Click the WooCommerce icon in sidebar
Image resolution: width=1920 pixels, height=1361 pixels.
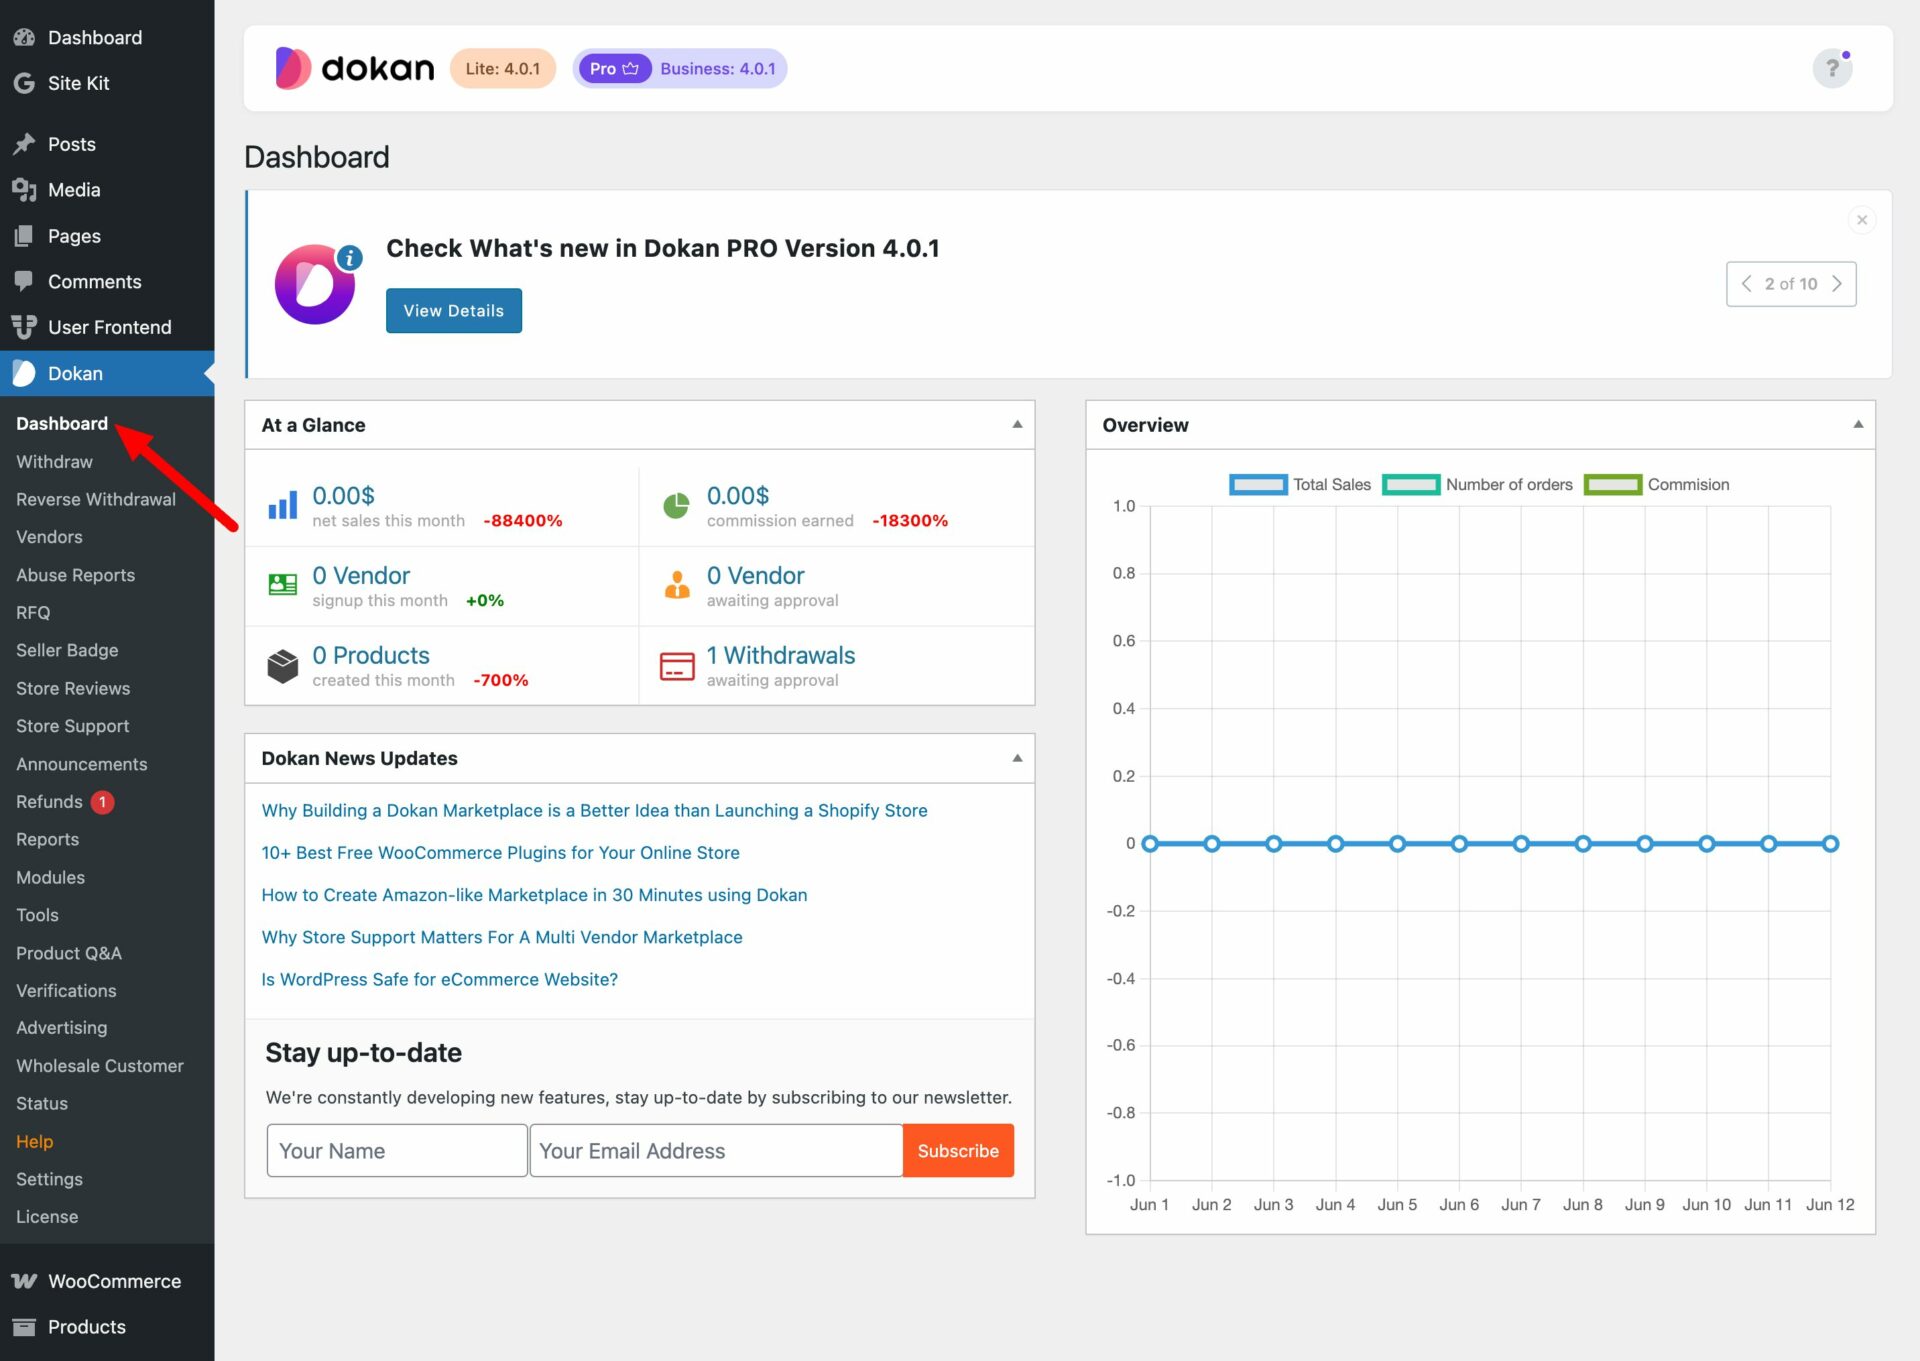tap(24, 1281)
